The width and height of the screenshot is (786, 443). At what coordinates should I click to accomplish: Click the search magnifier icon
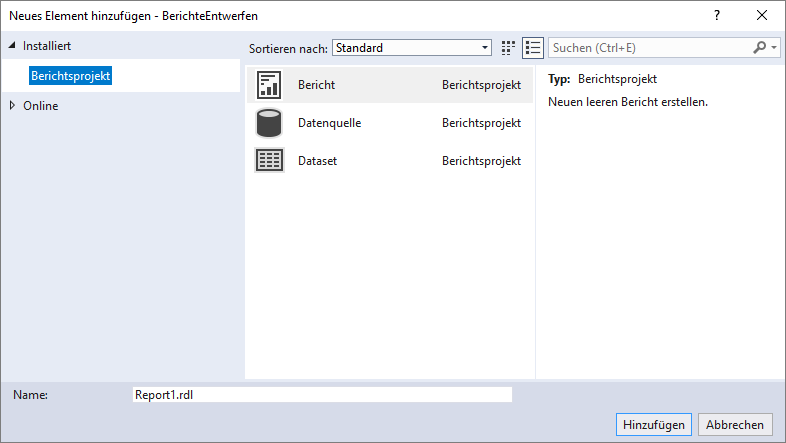pos(760,48)
